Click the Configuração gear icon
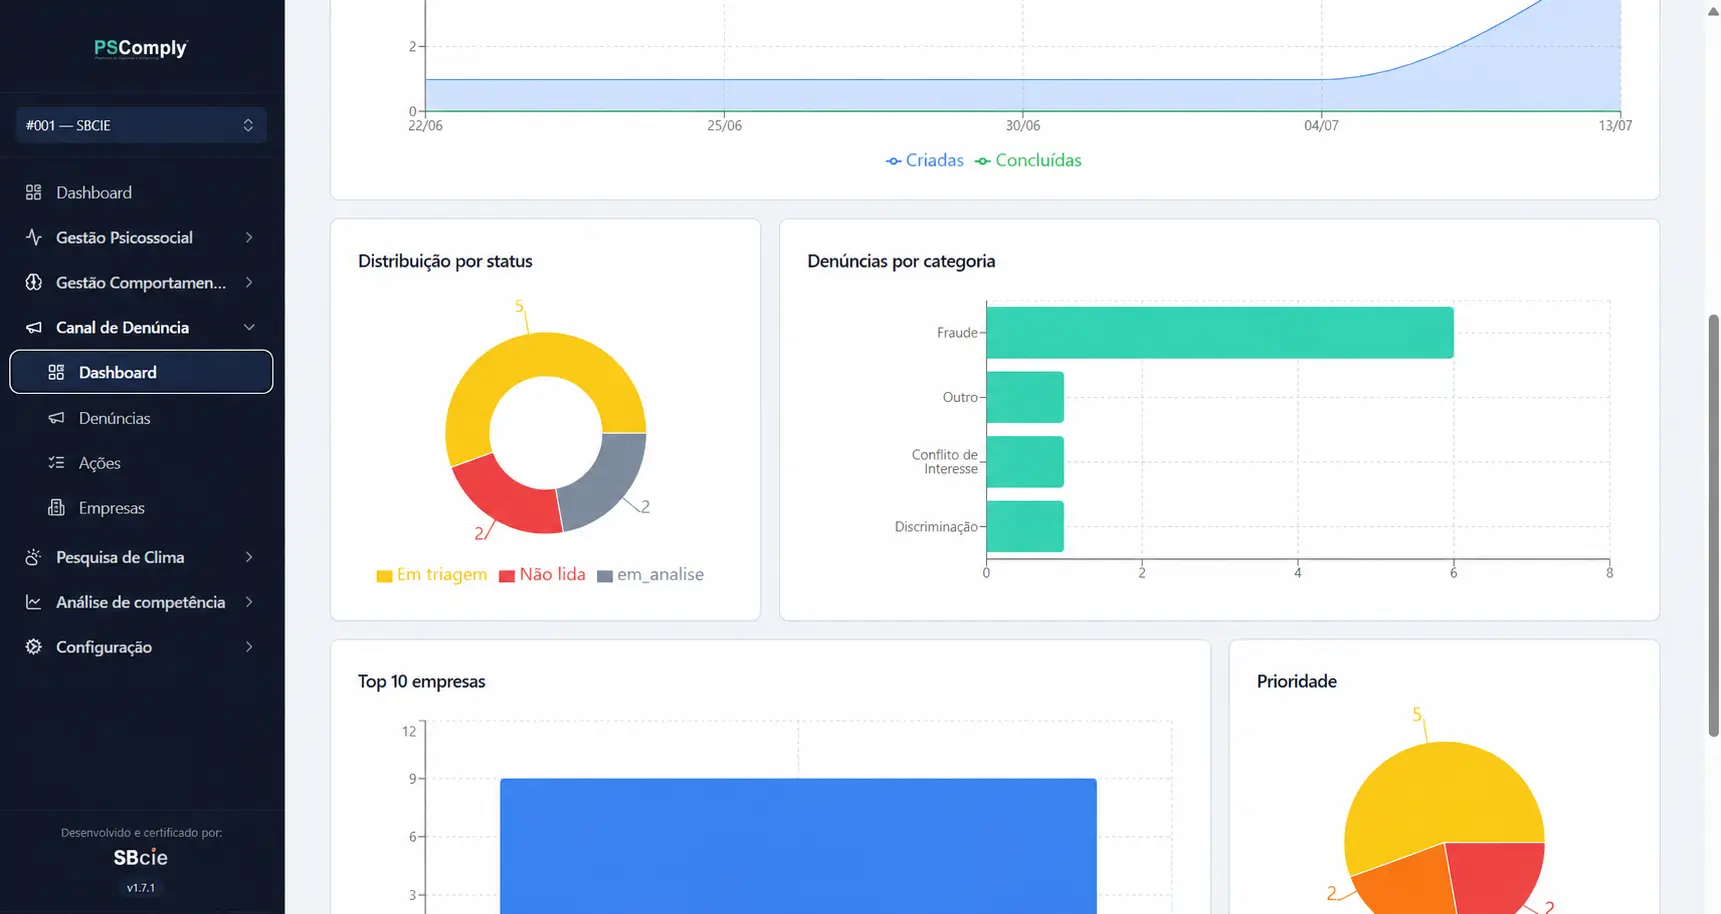1721x914 pixels. 34,647
